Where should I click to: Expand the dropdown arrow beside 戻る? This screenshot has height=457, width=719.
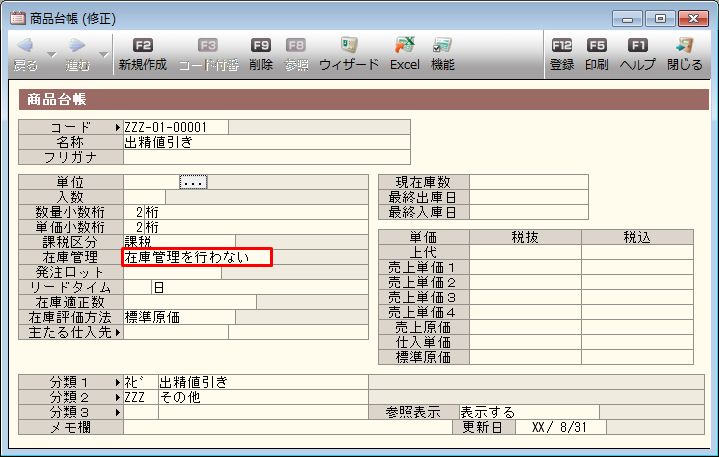(51, 54)
